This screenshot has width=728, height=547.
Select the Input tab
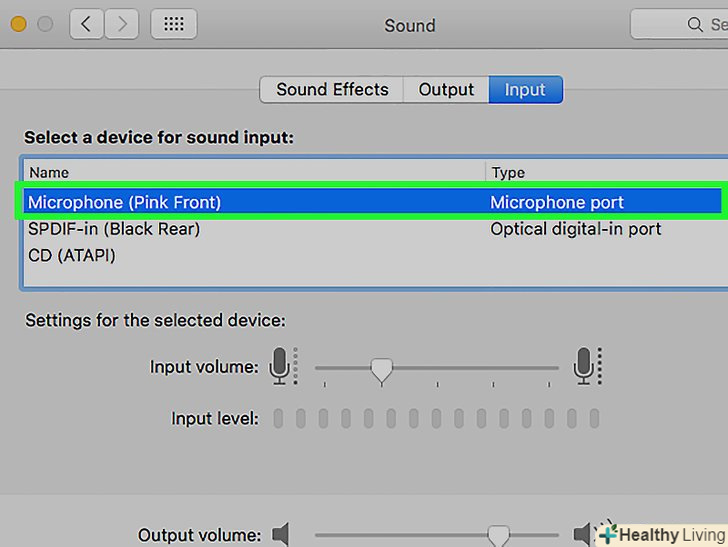click(x=525, y=89)
